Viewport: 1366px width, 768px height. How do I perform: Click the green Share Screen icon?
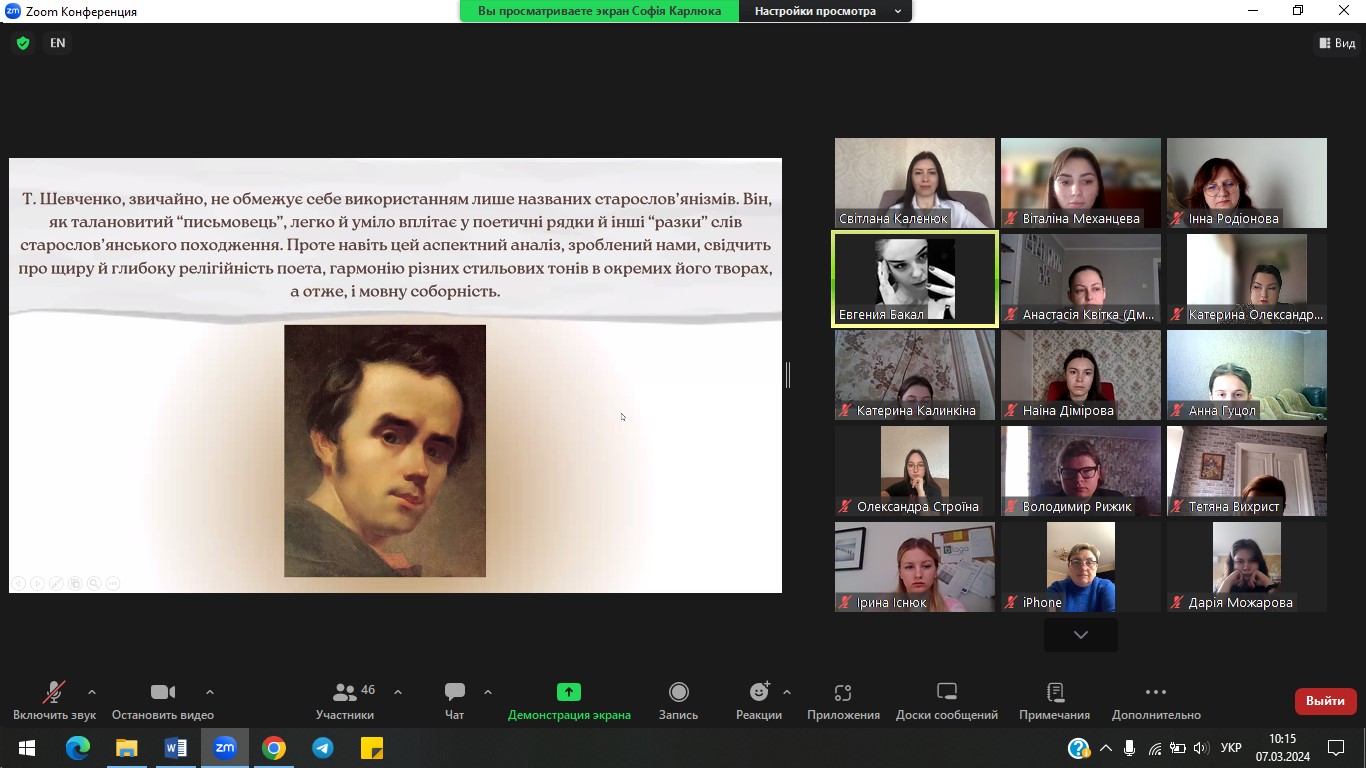(x=569, y=693)
